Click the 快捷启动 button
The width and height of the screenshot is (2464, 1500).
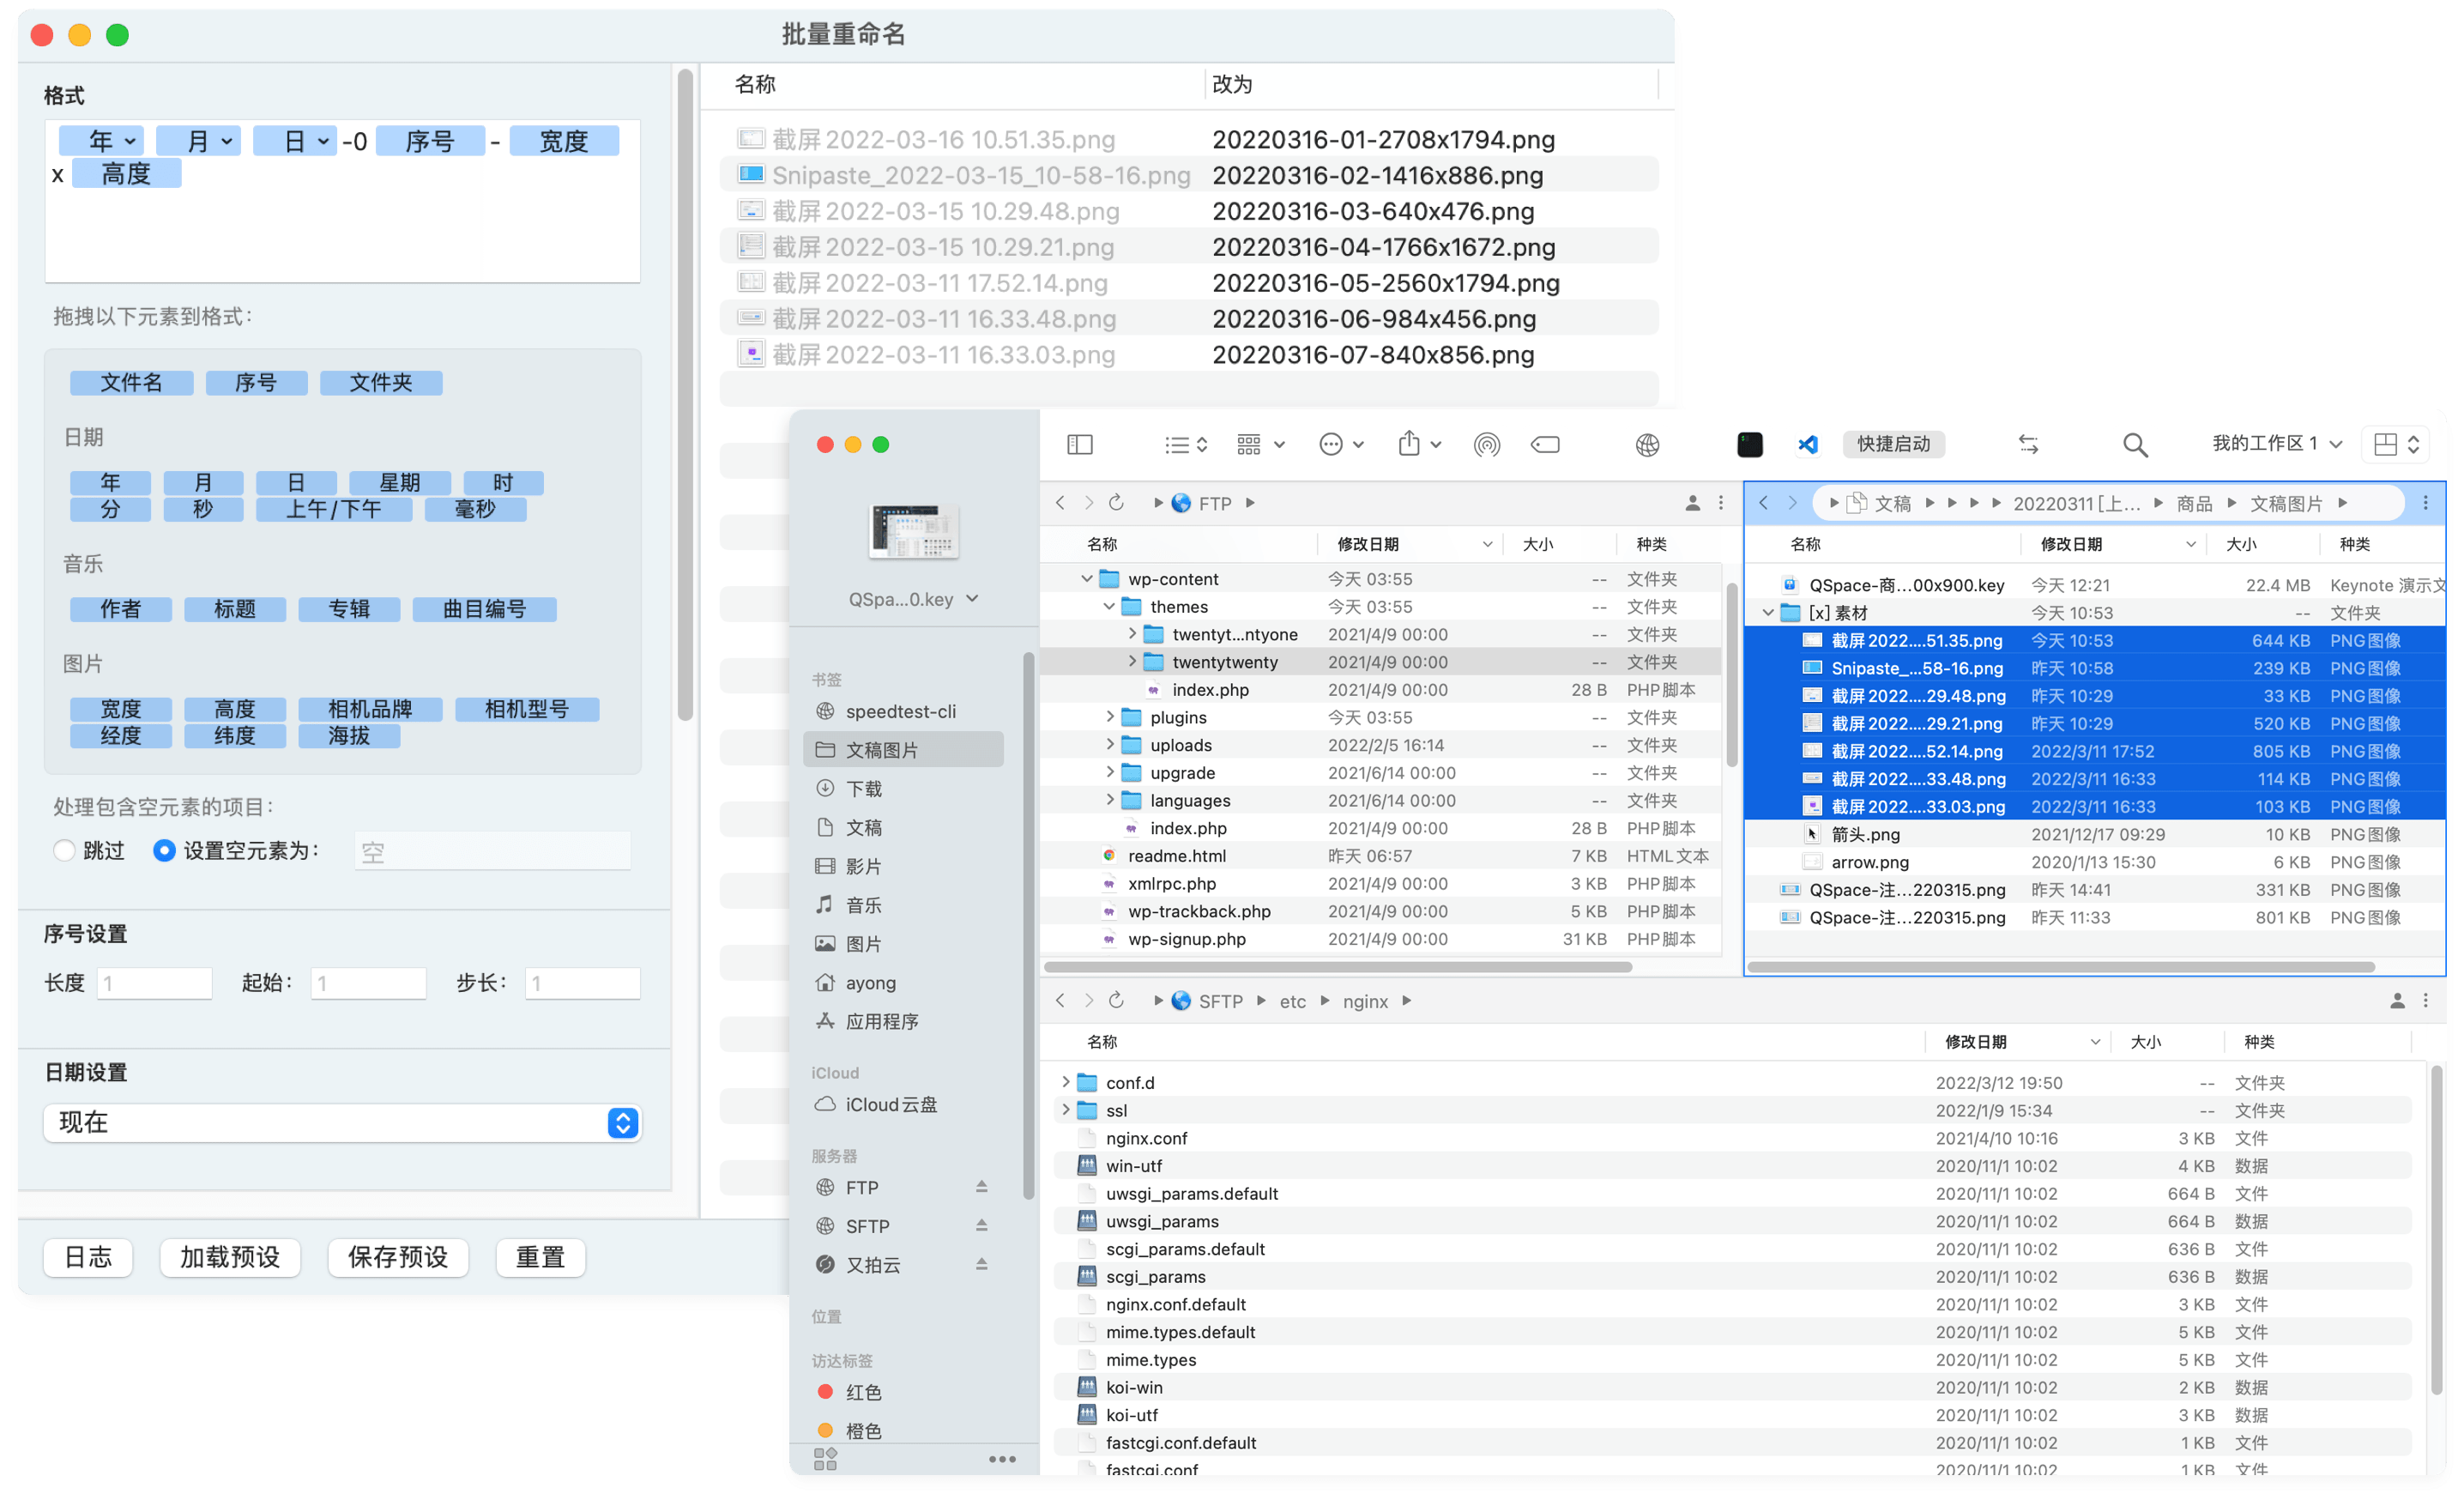coord(1893,444)
